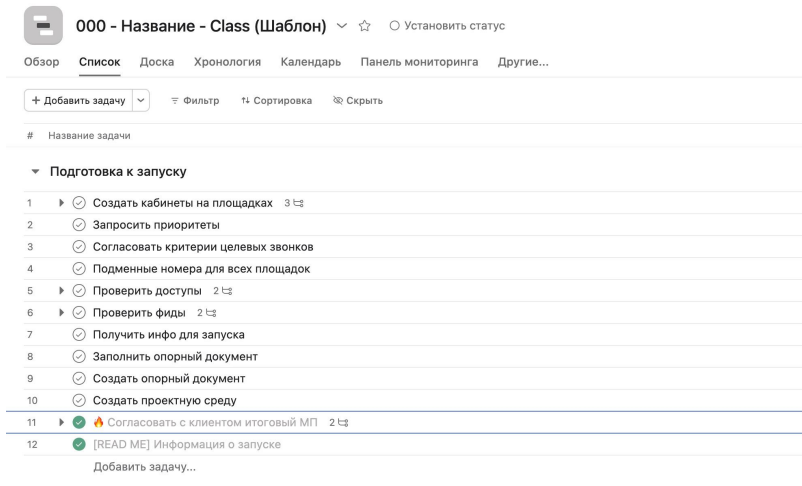
Task: Open task Создать опорный документ
Action: [x=169, y=379]
